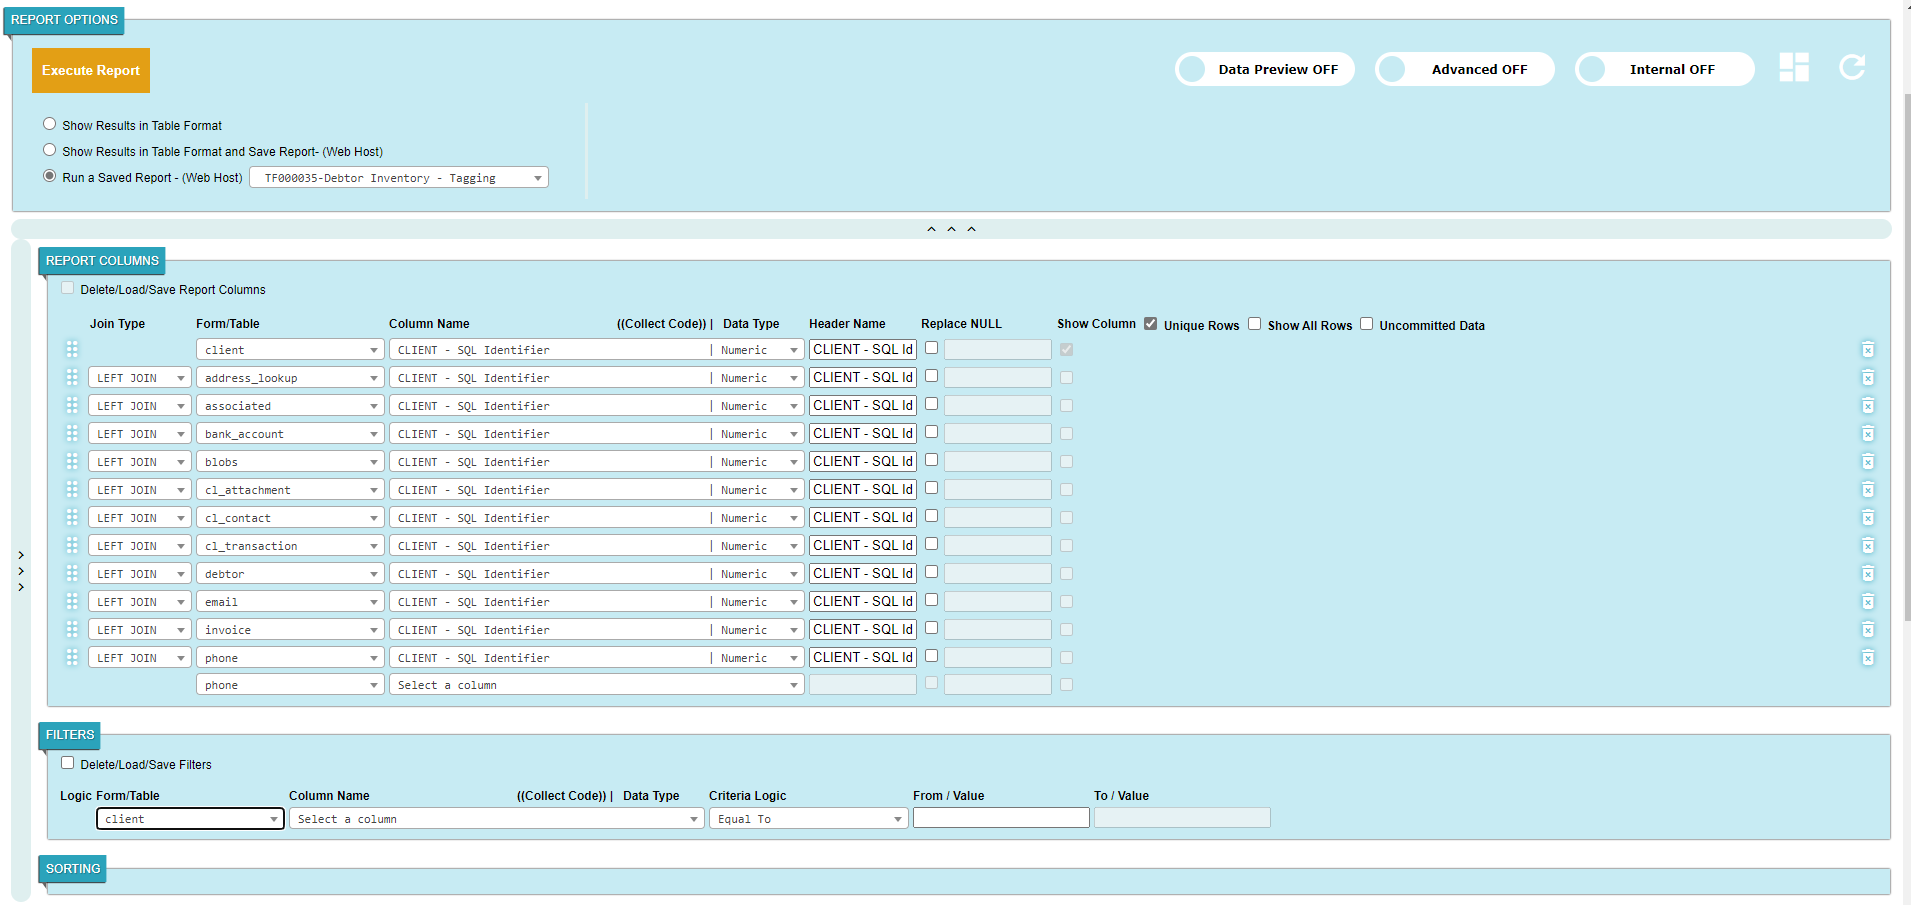The width and height of the screenshot is (1911, 905).
Task: Edit header name field in email row
Action: (x=863, y=602)
